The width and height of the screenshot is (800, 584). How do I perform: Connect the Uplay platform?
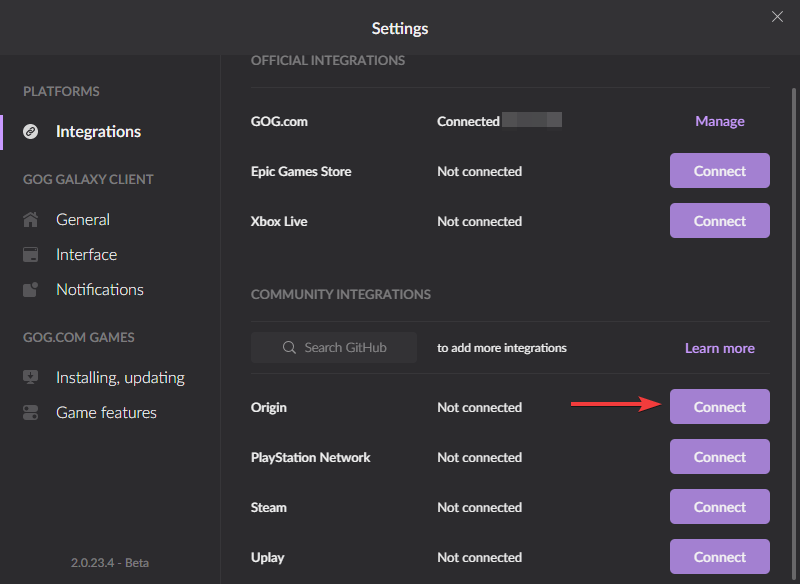719,556
